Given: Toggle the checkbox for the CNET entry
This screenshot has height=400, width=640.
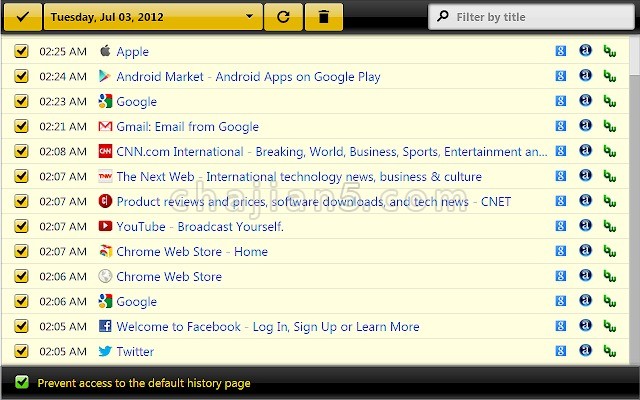Looking at the screenshot, I should click(x=21, y=201).
